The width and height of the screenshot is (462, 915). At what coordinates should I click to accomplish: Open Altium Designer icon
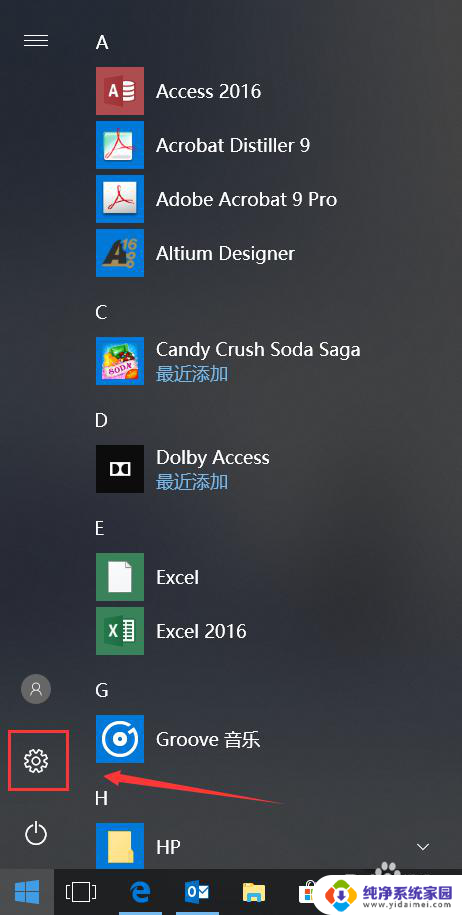pos(120,253)
